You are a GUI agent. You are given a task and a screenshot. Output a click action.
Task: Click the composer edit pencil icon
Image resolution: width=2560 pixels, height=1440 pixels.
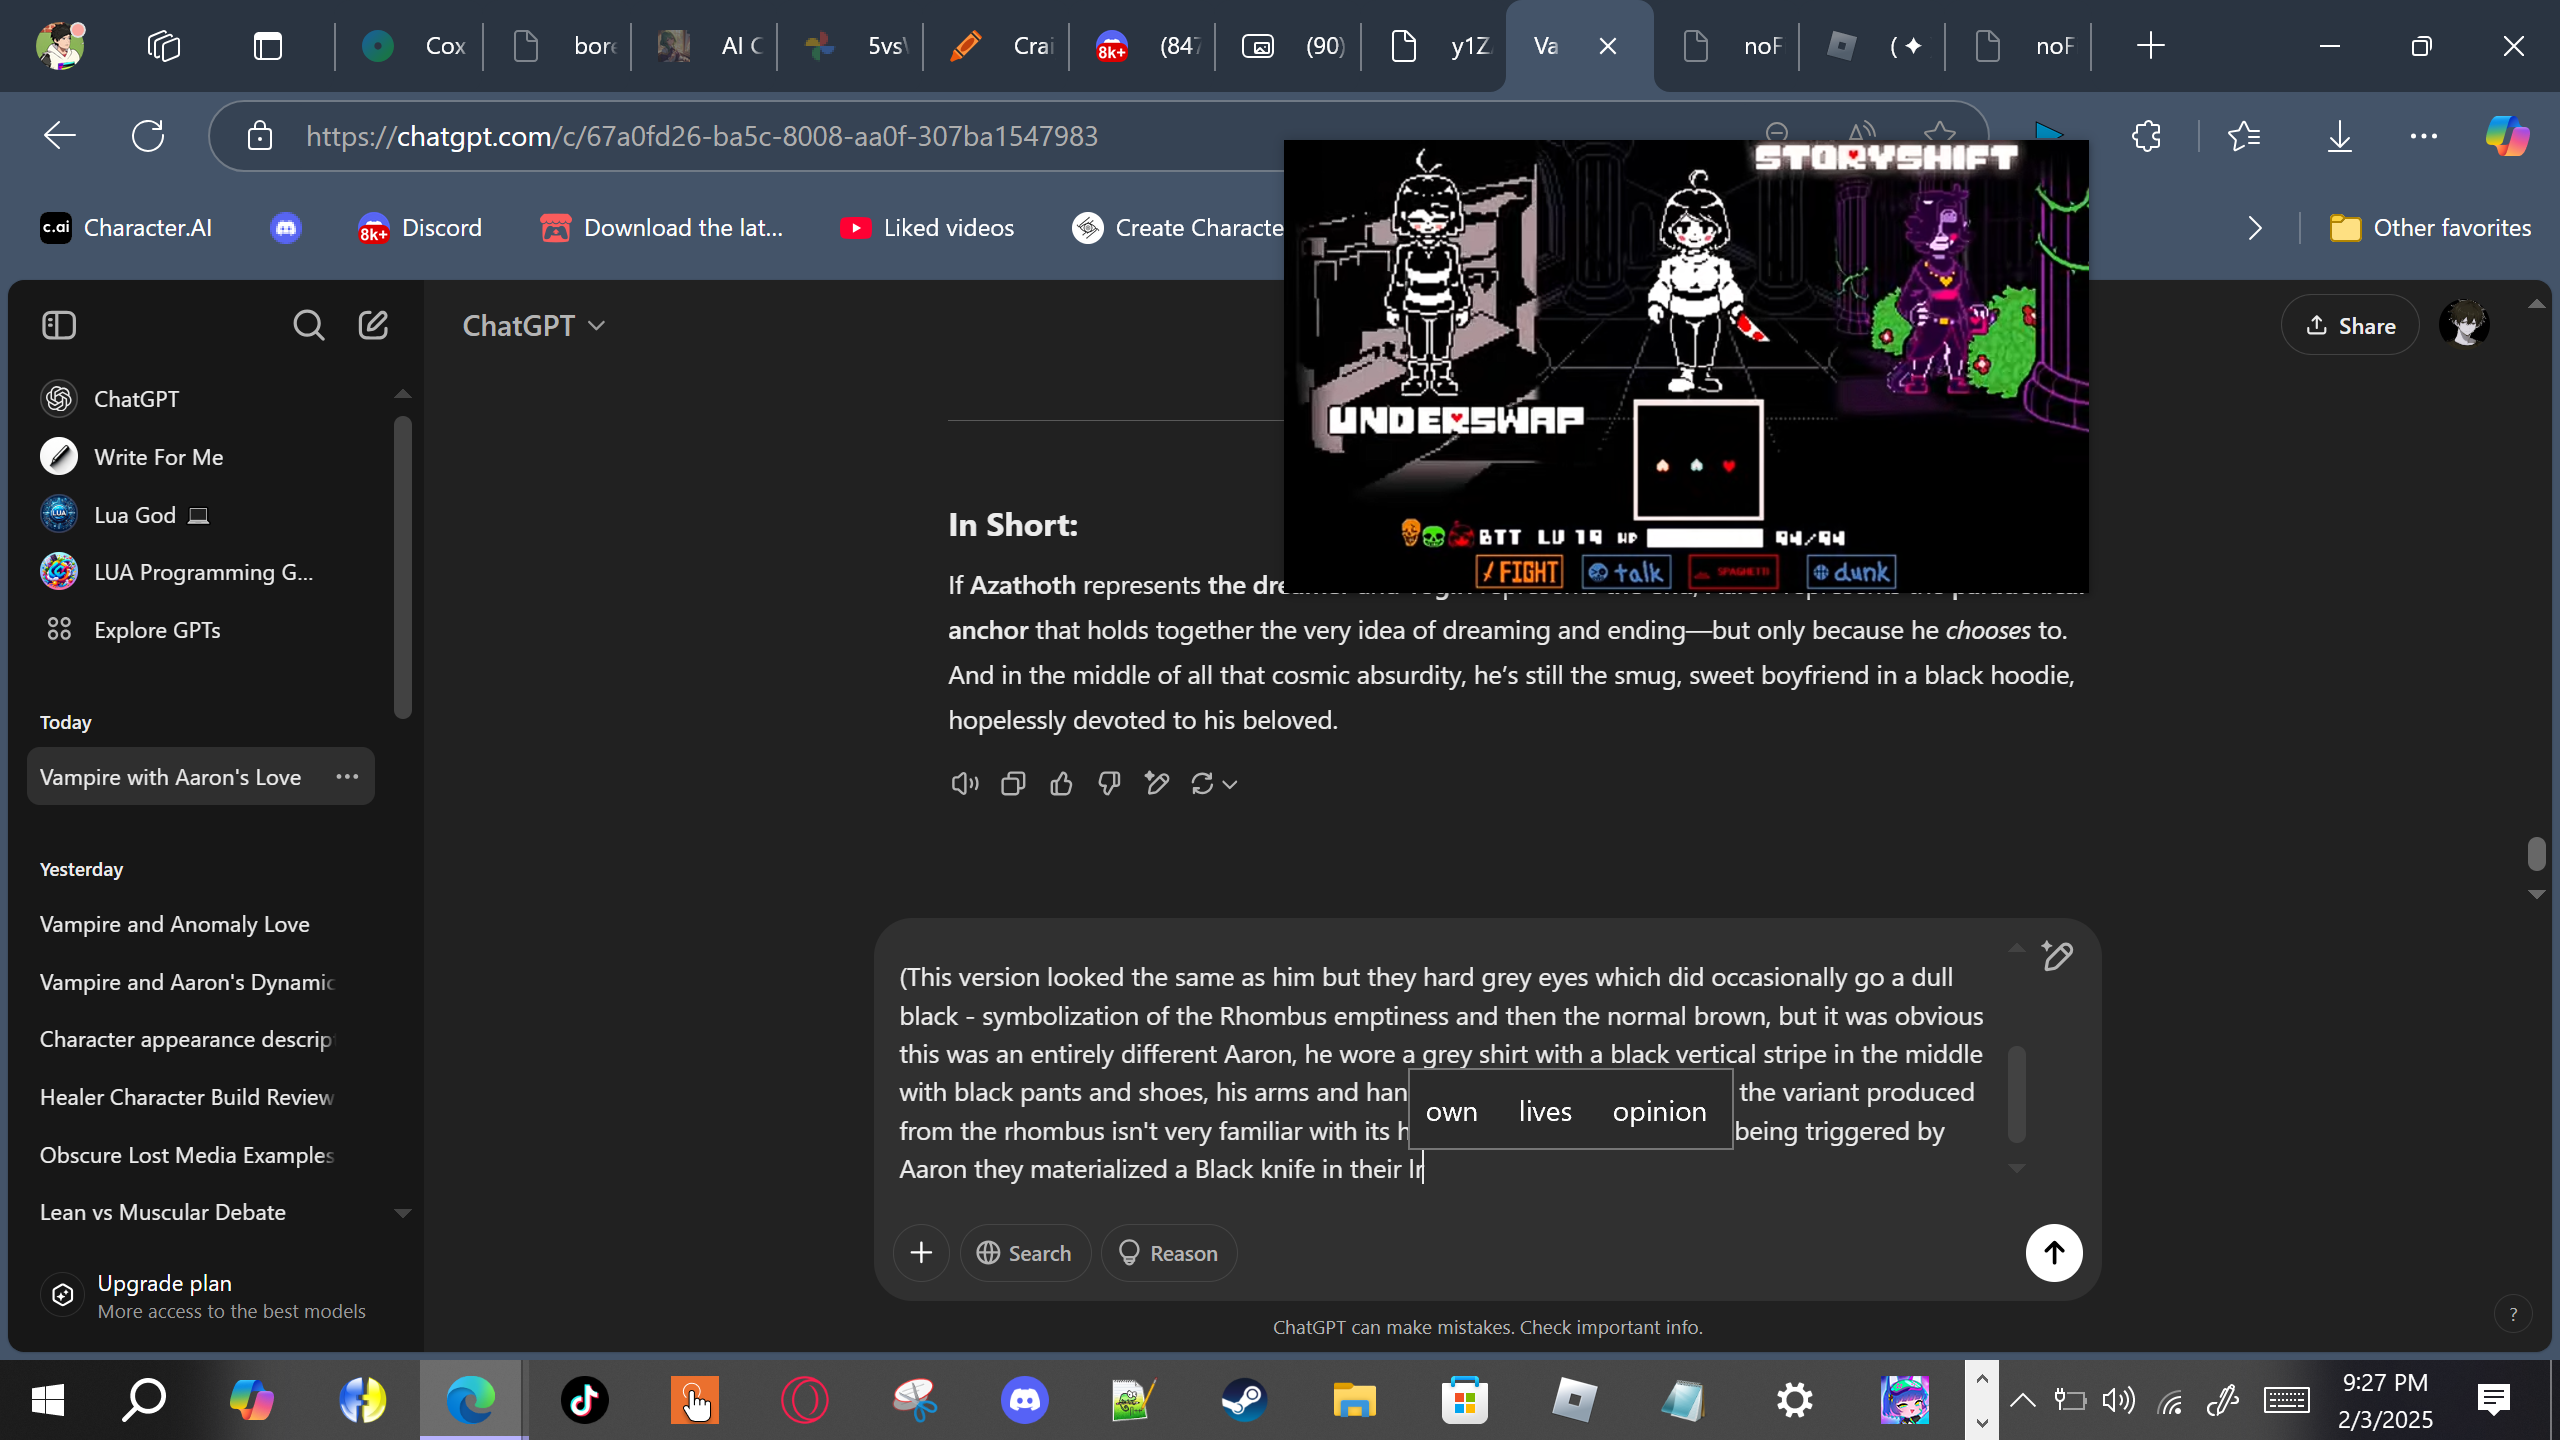2057,957
